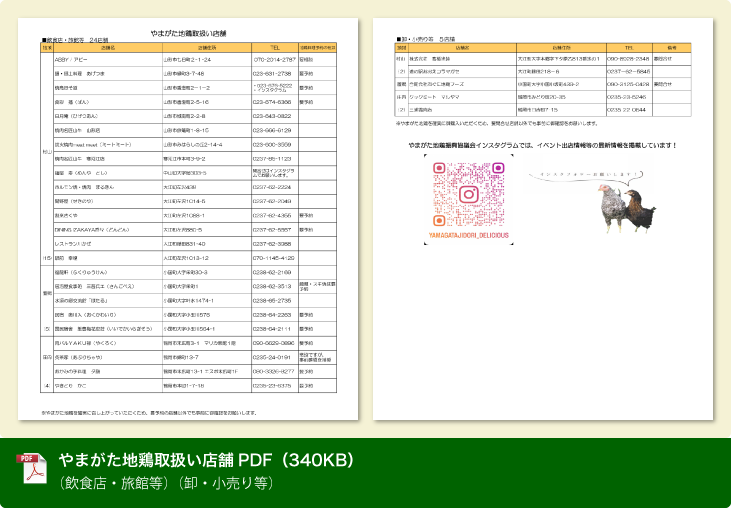Click the phone number 070-2014-2787

click(275, 60)
